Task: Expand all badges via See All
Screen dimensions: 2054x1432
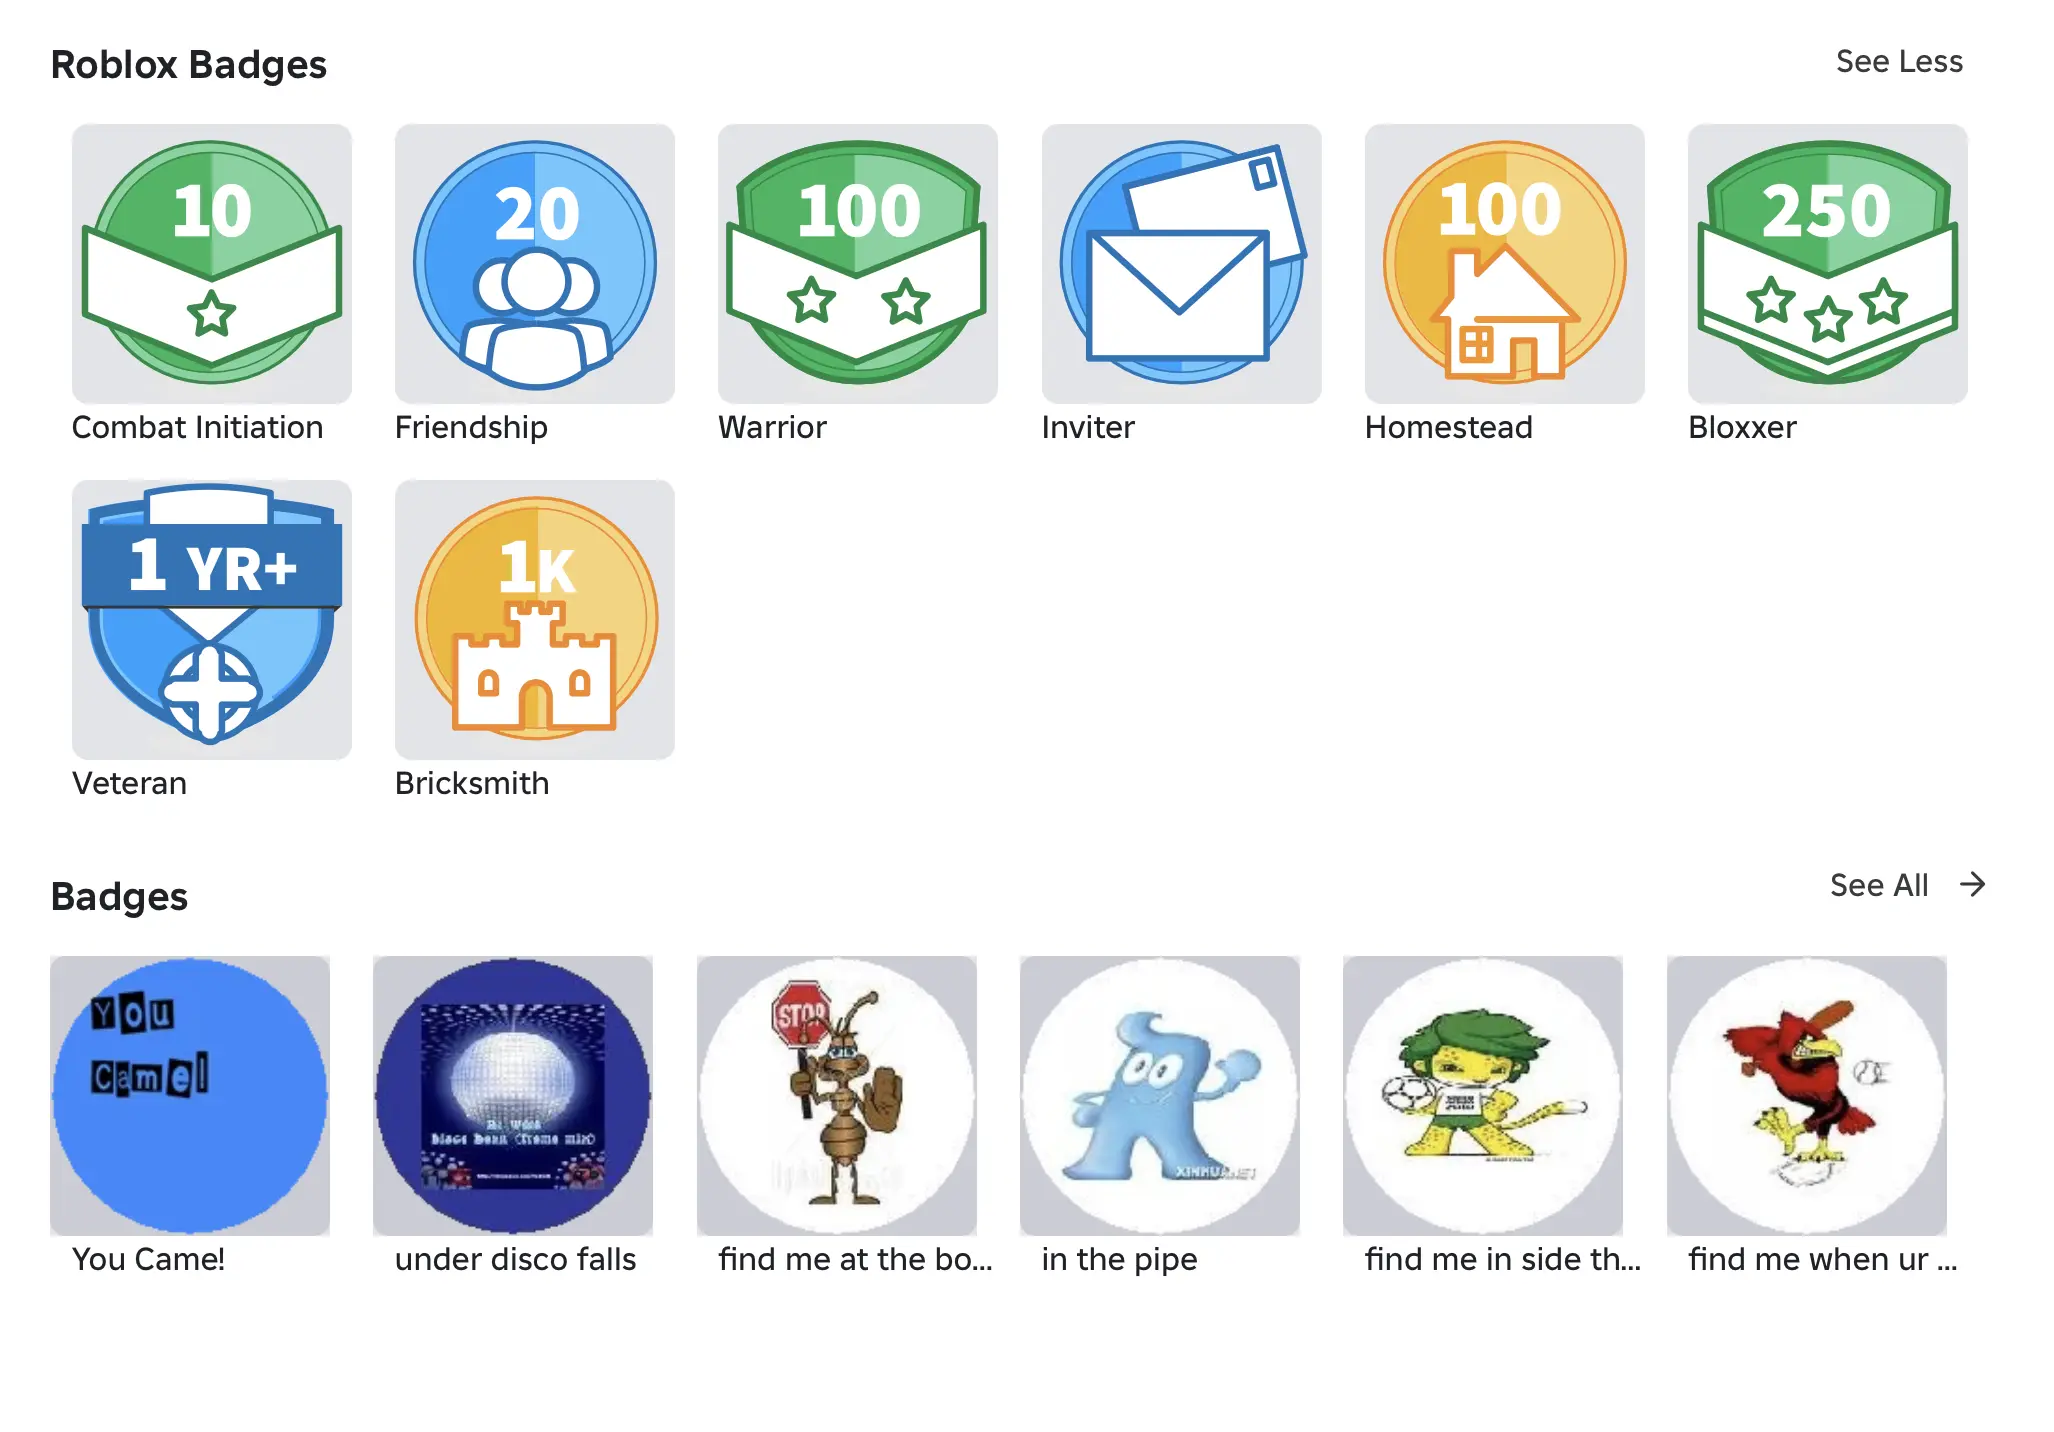Action: [1879, 885]
